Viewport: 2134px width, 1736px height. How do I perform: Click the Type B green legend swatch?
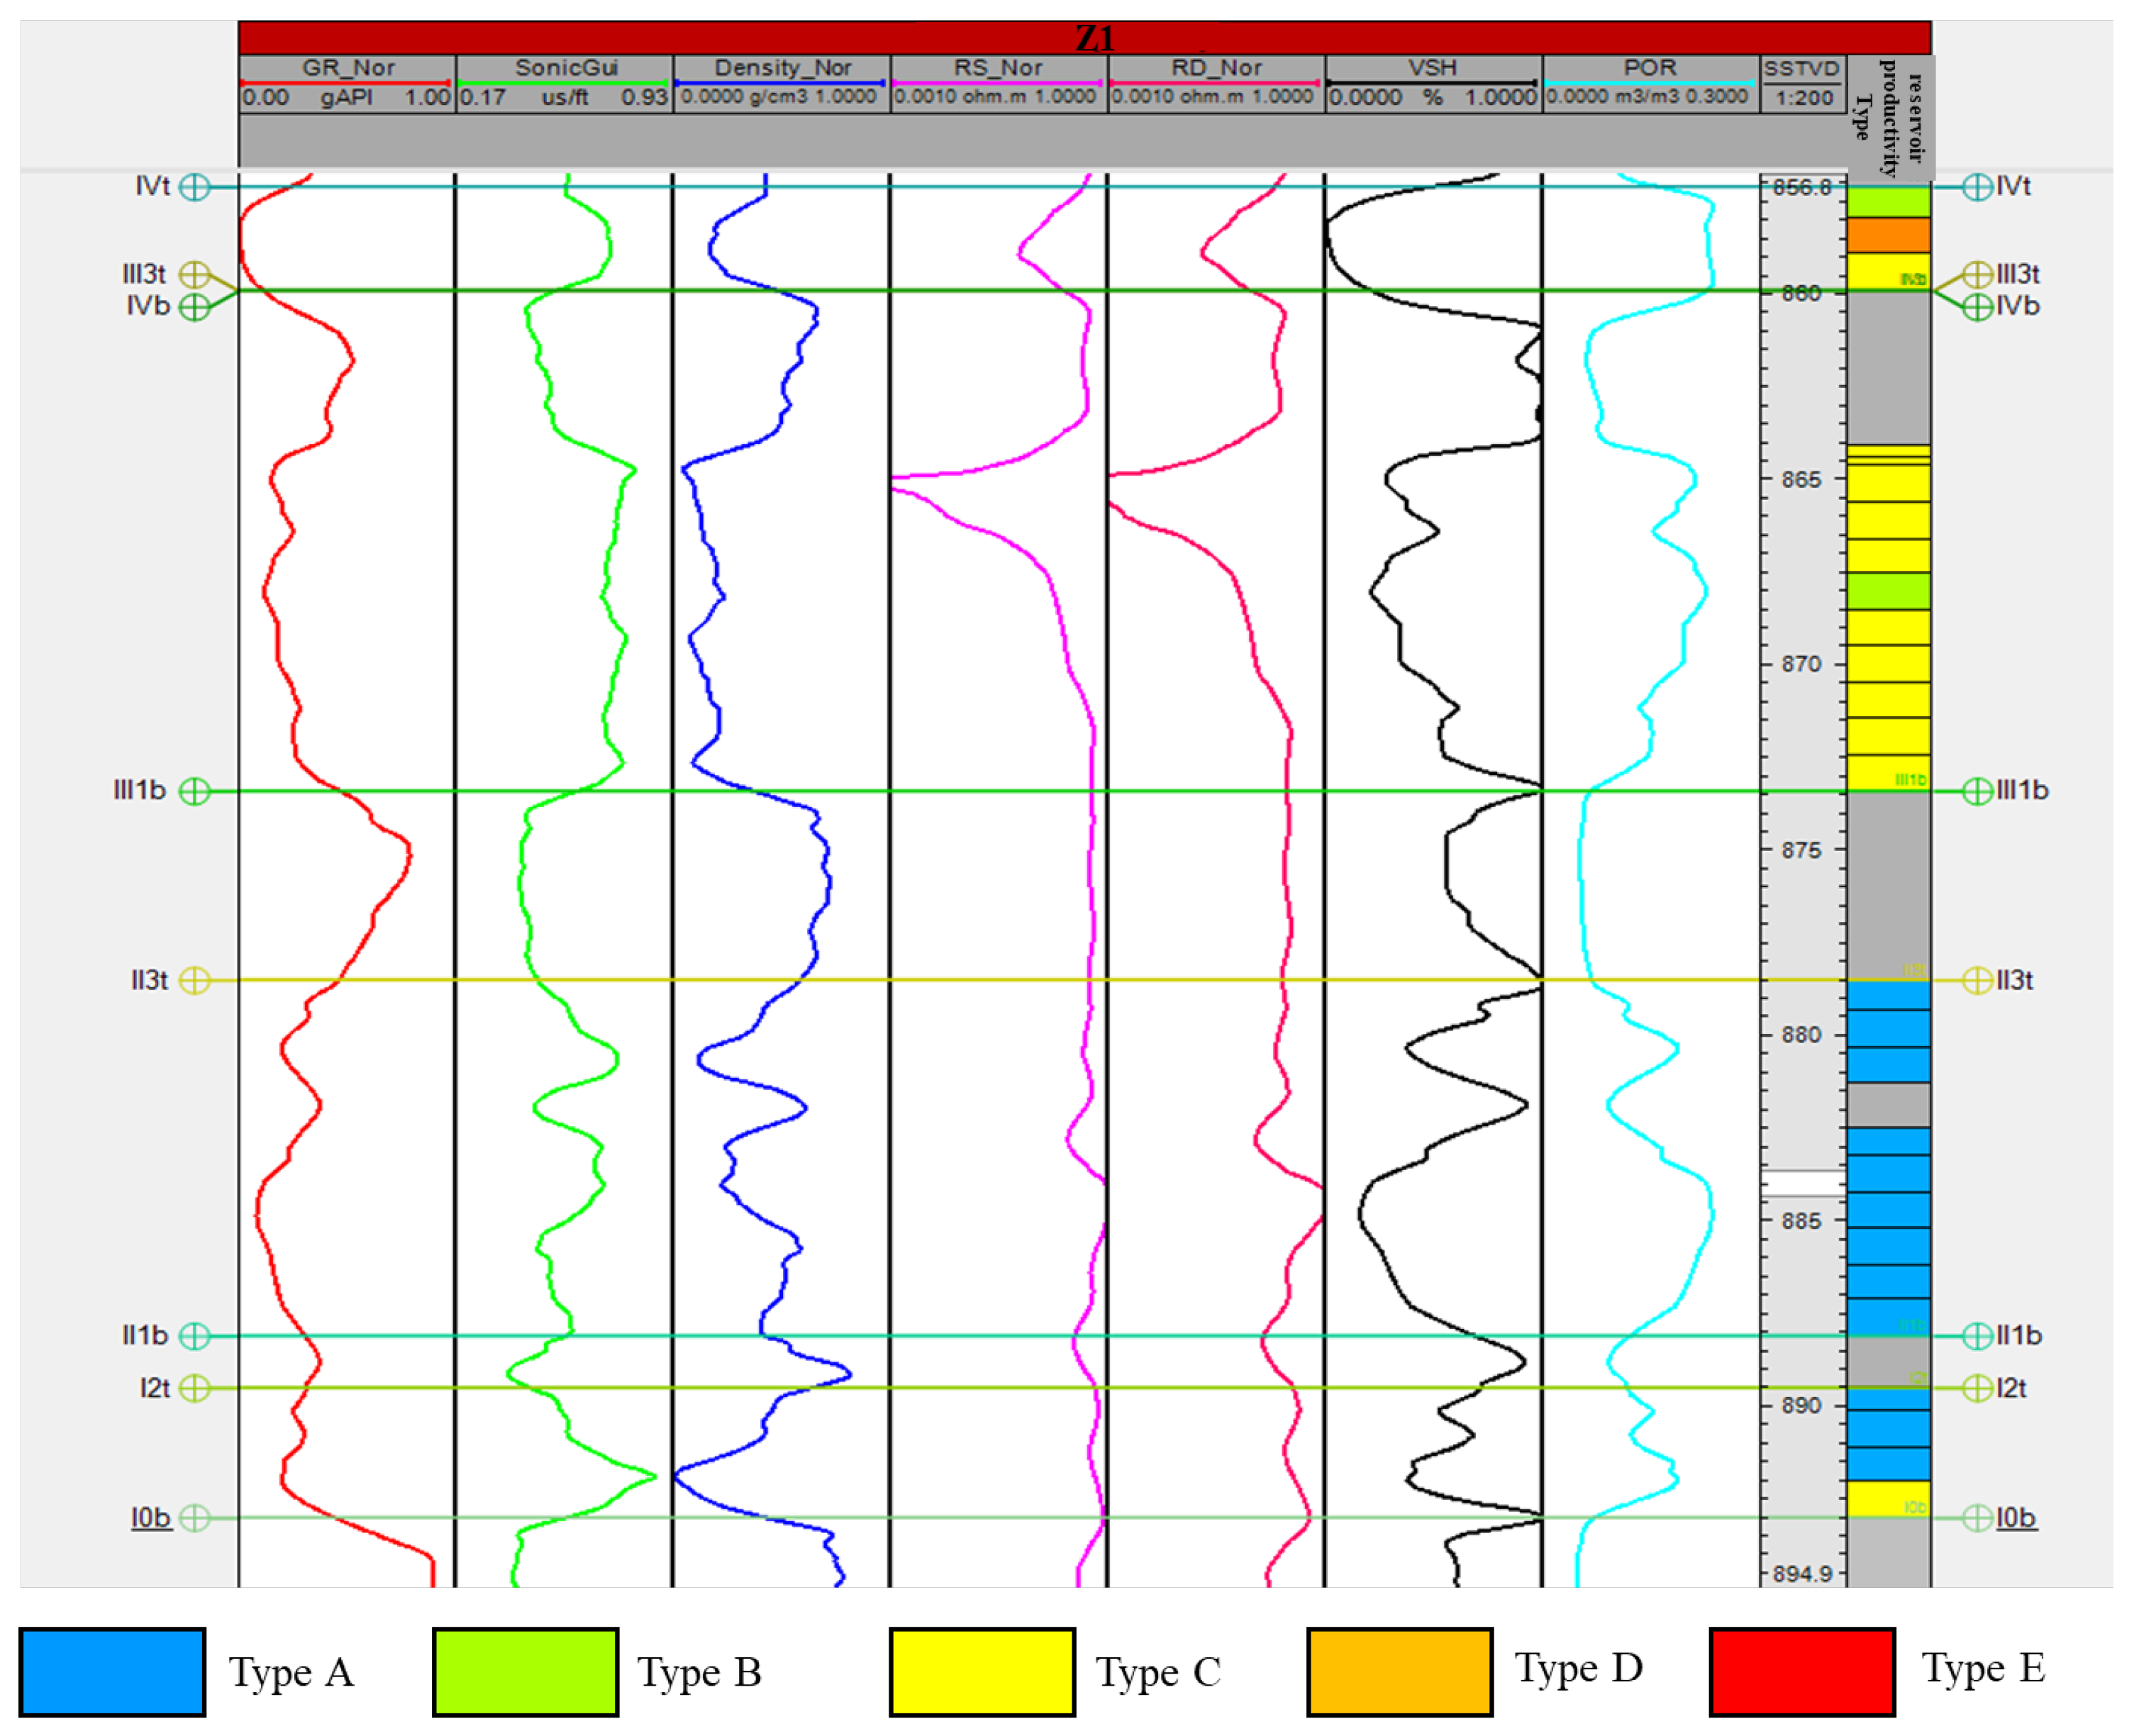(x=525, y=1672)
